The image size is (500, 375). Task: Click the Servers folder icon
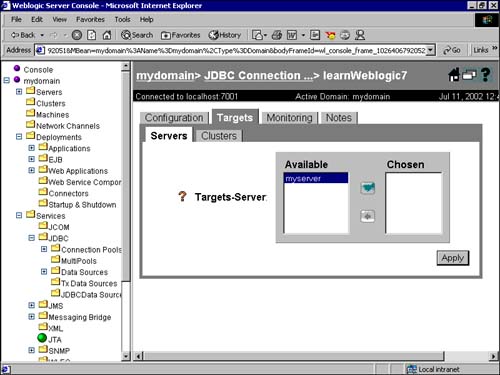click(31, 90)
